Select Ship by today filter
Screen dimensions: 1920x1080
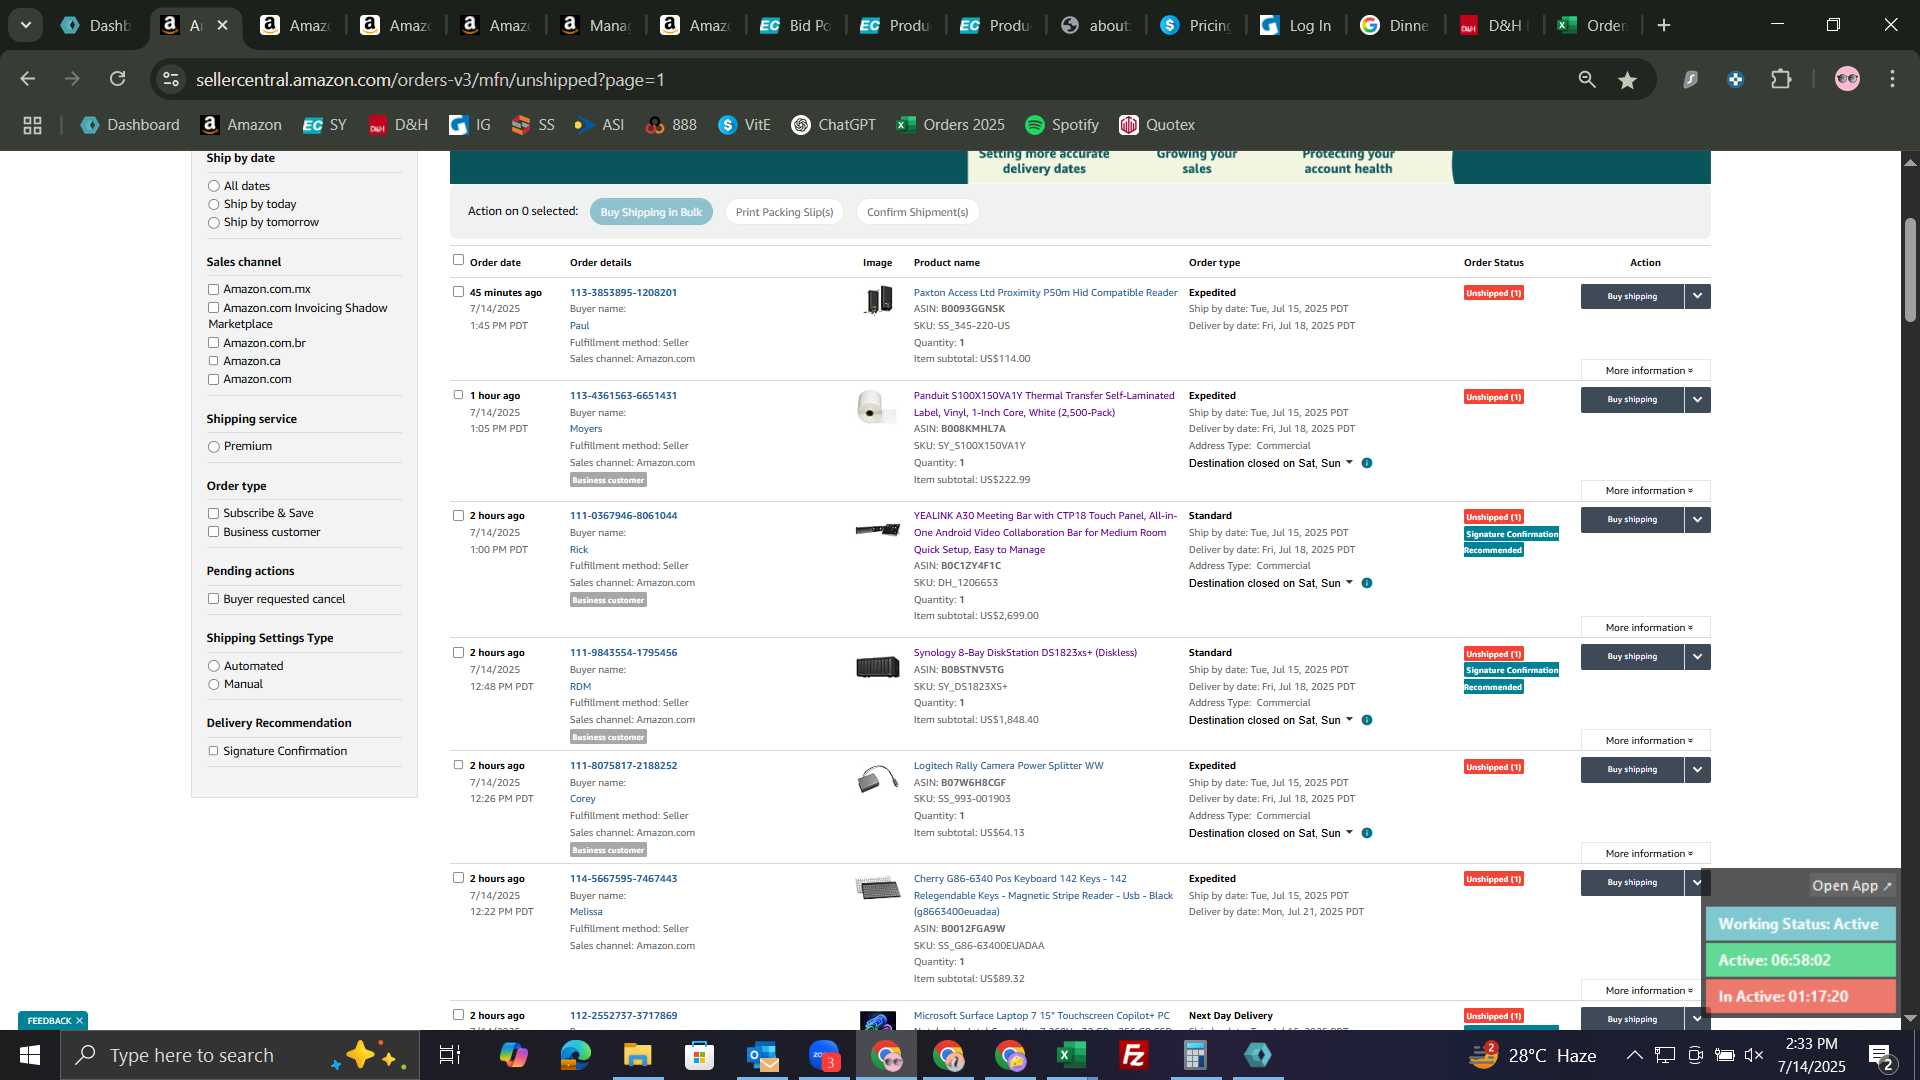[213, 204]
